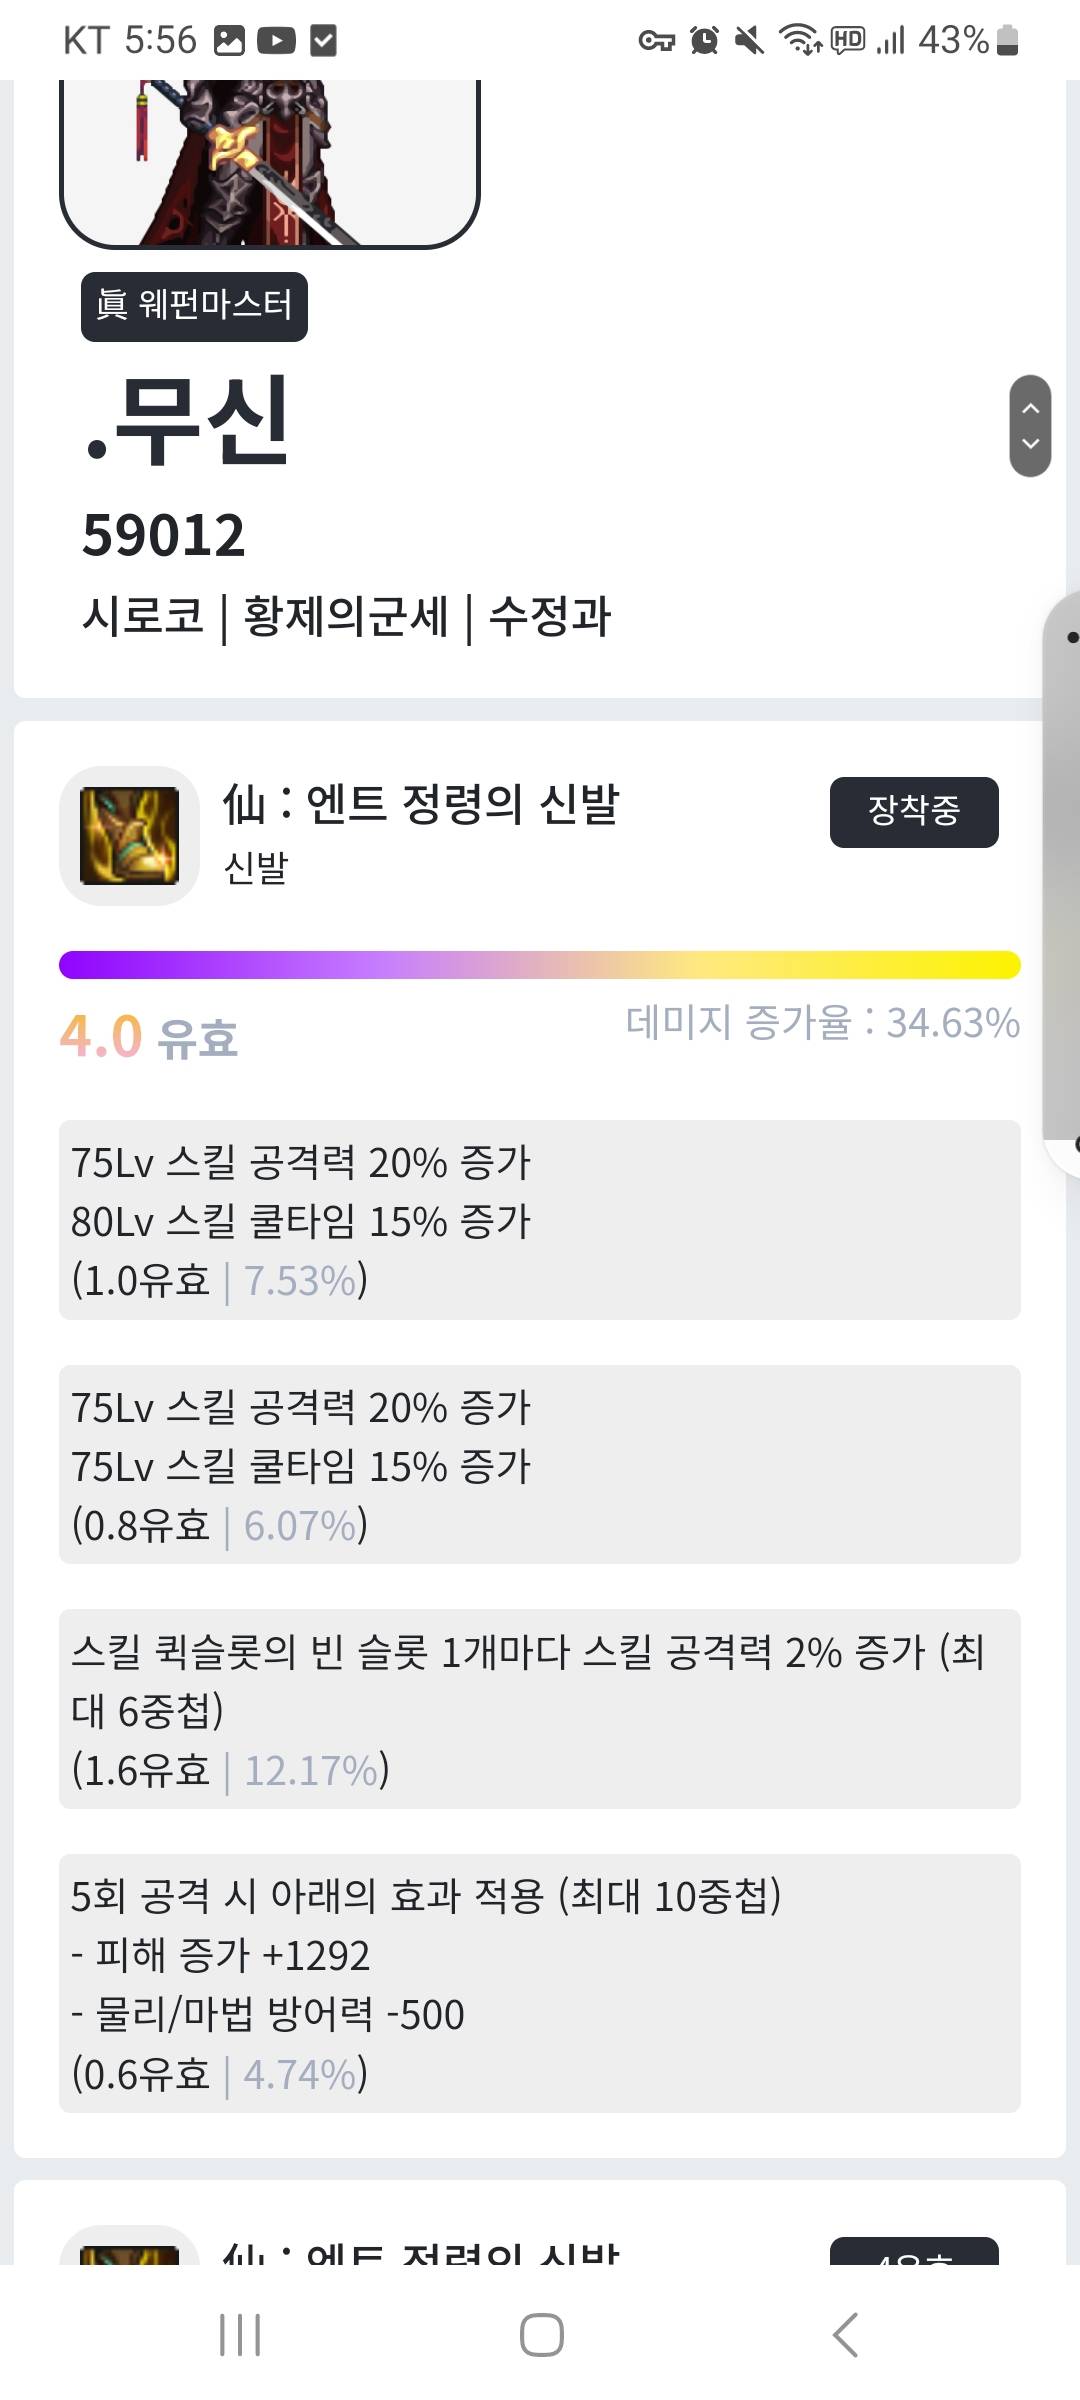Open the recent apps navigation button
The height and width of the screenshot is (2400, 1080).
[x=240, y=2335]
